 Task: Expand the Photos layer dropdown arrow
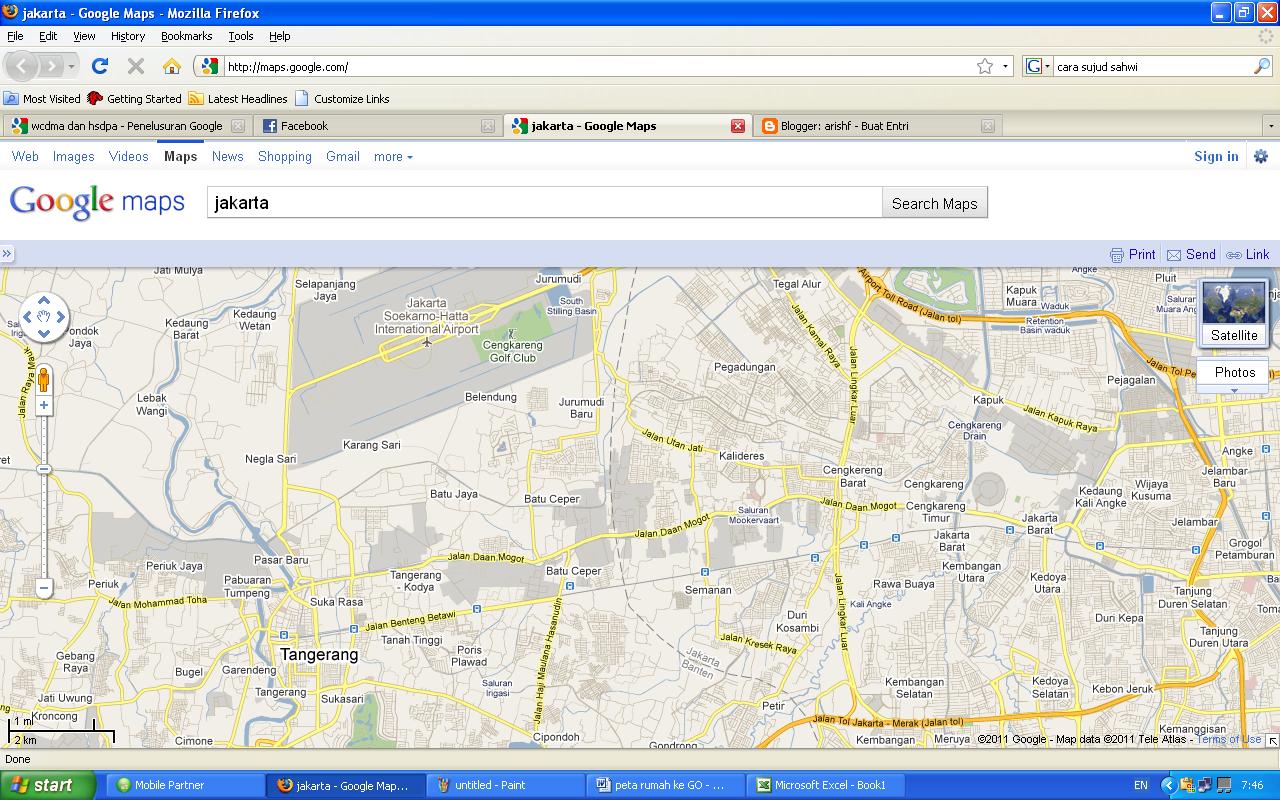click(1234, 390)
